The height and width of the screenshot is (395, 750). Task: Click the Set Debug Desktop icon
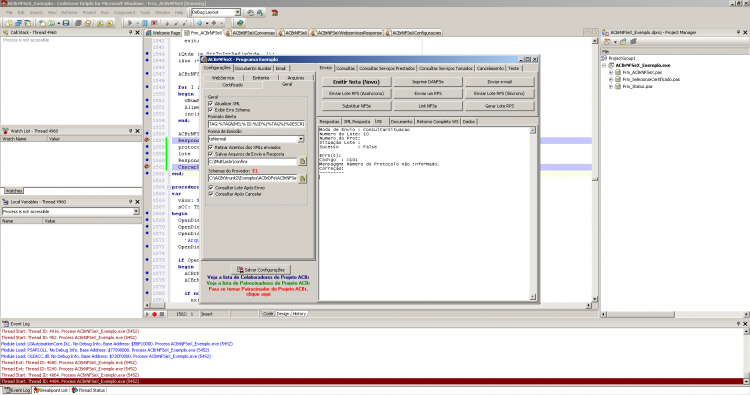tap(260, 12)
